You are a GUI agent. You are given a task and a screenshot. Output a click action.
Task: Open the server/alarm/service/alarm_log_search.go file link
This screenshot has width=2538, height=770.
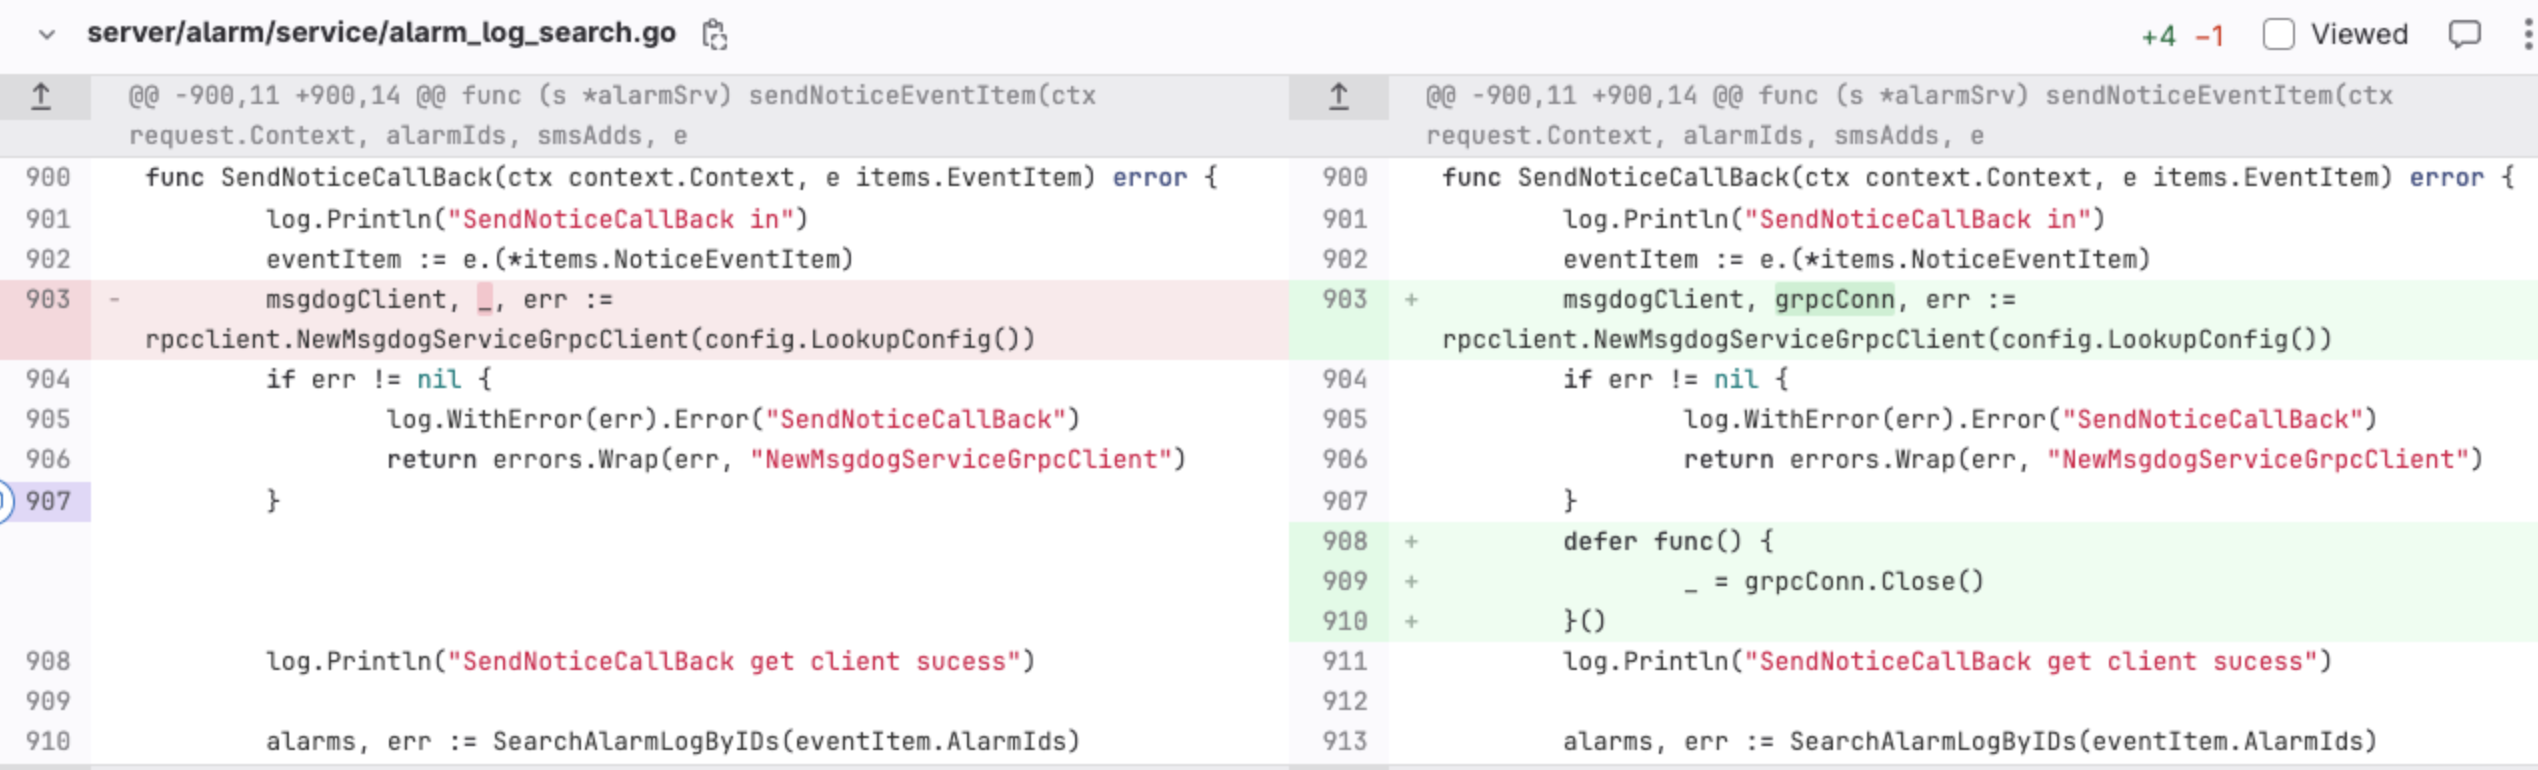tap(381, 33)
